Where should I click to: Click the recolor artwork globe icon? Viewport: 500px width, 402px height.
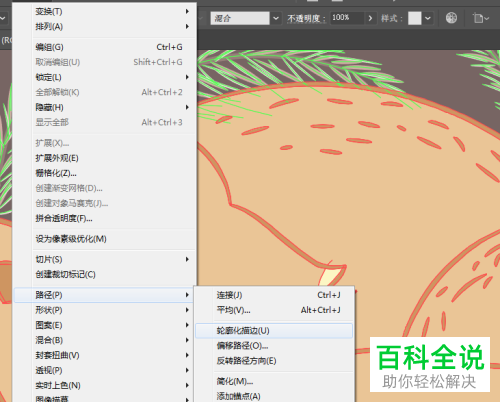[x=451, y=18]
